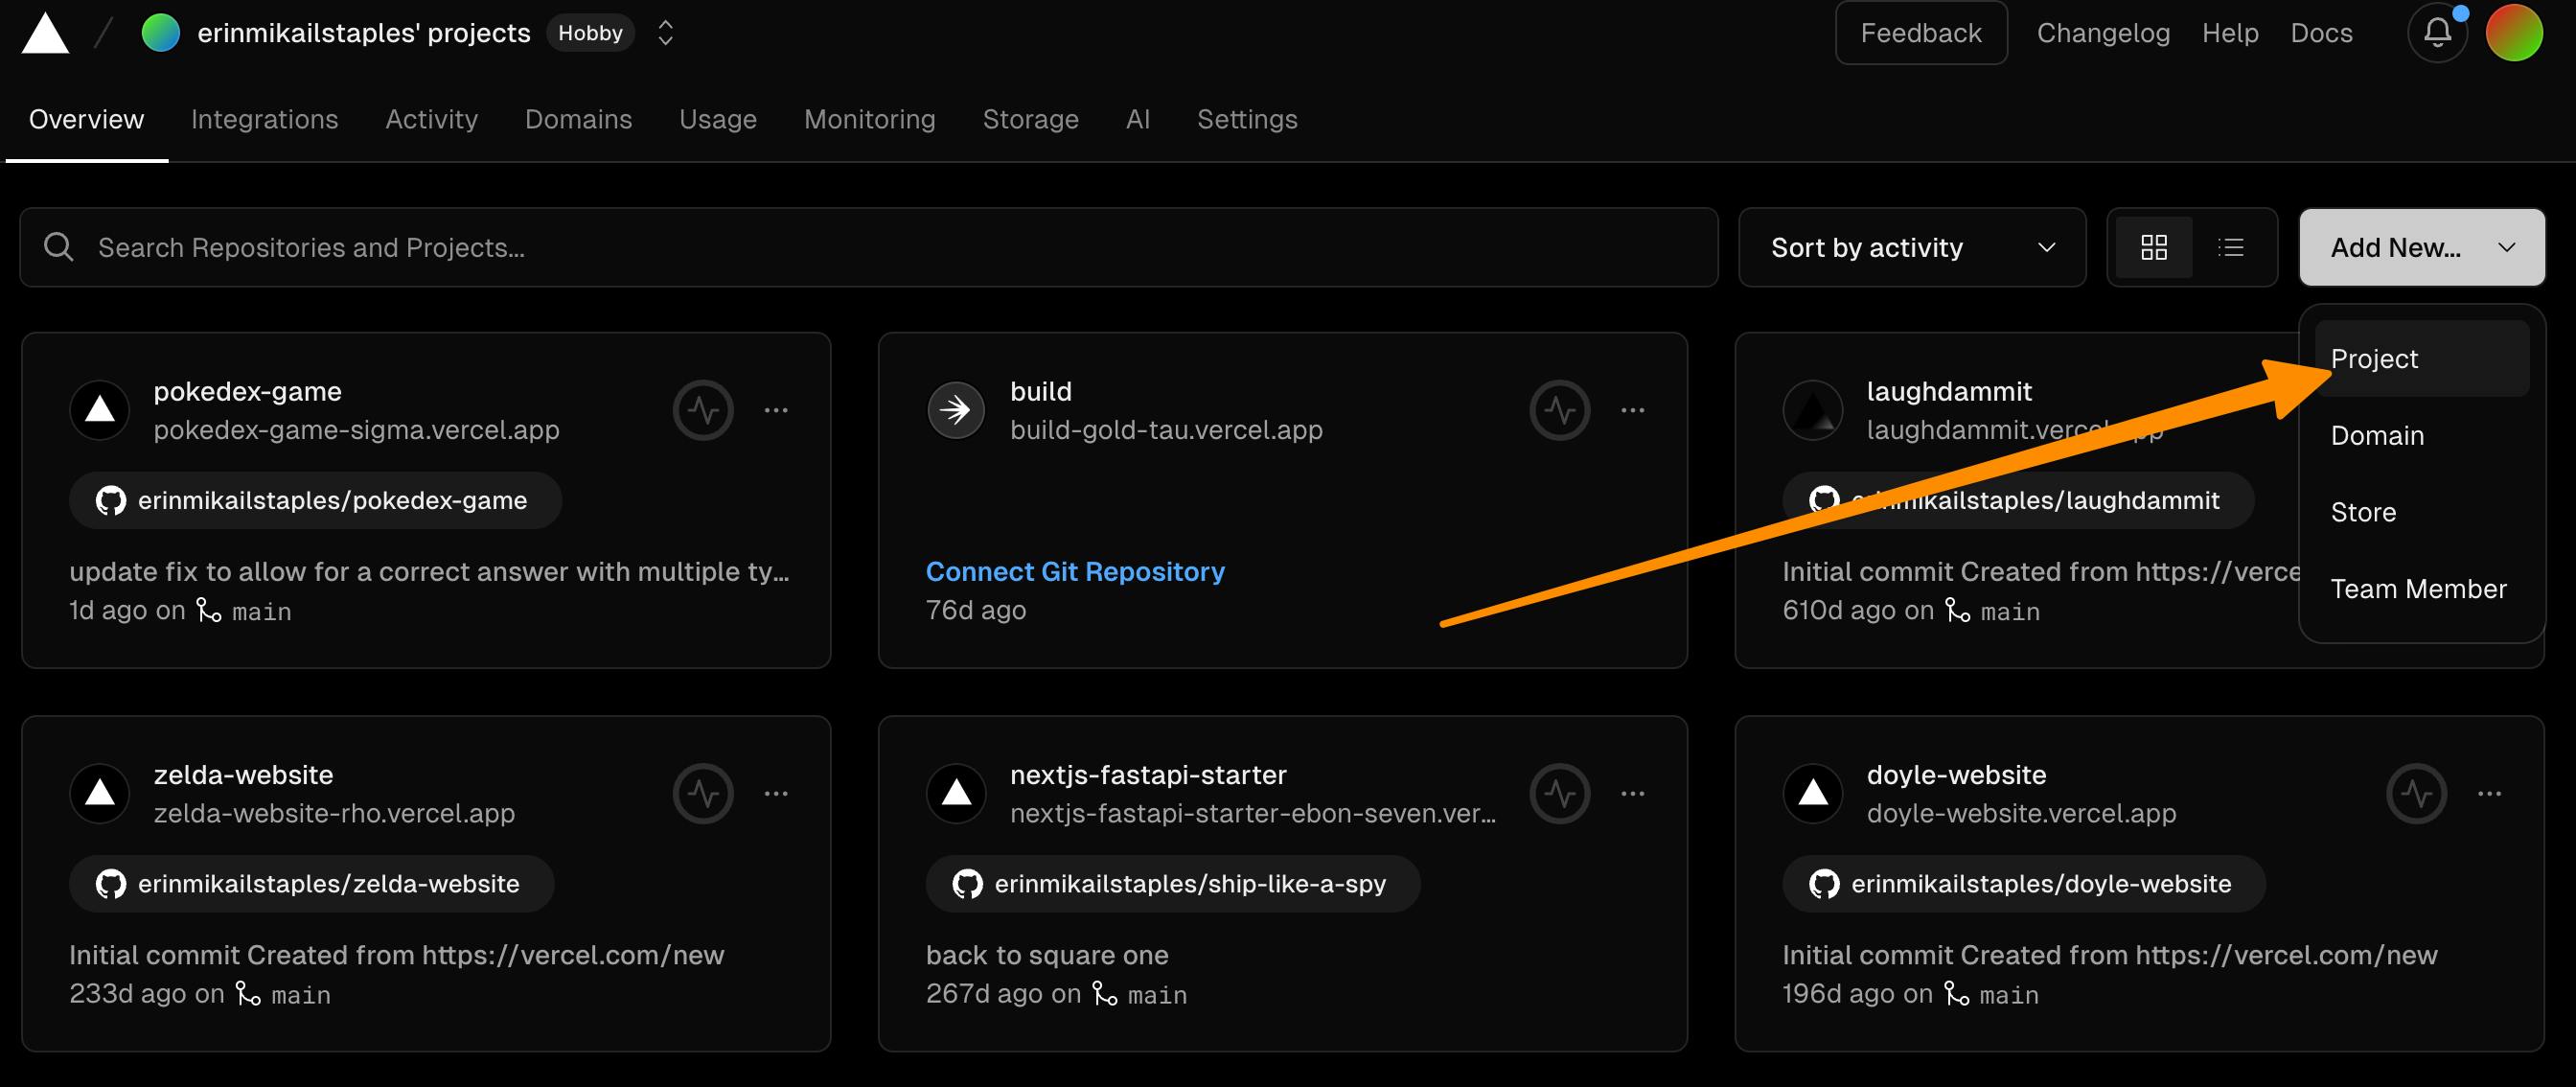Click the Connect Git Repository link
Image resolution: width=2576 pixels, height=1087 pixels.
click(x=1074, y=571)
